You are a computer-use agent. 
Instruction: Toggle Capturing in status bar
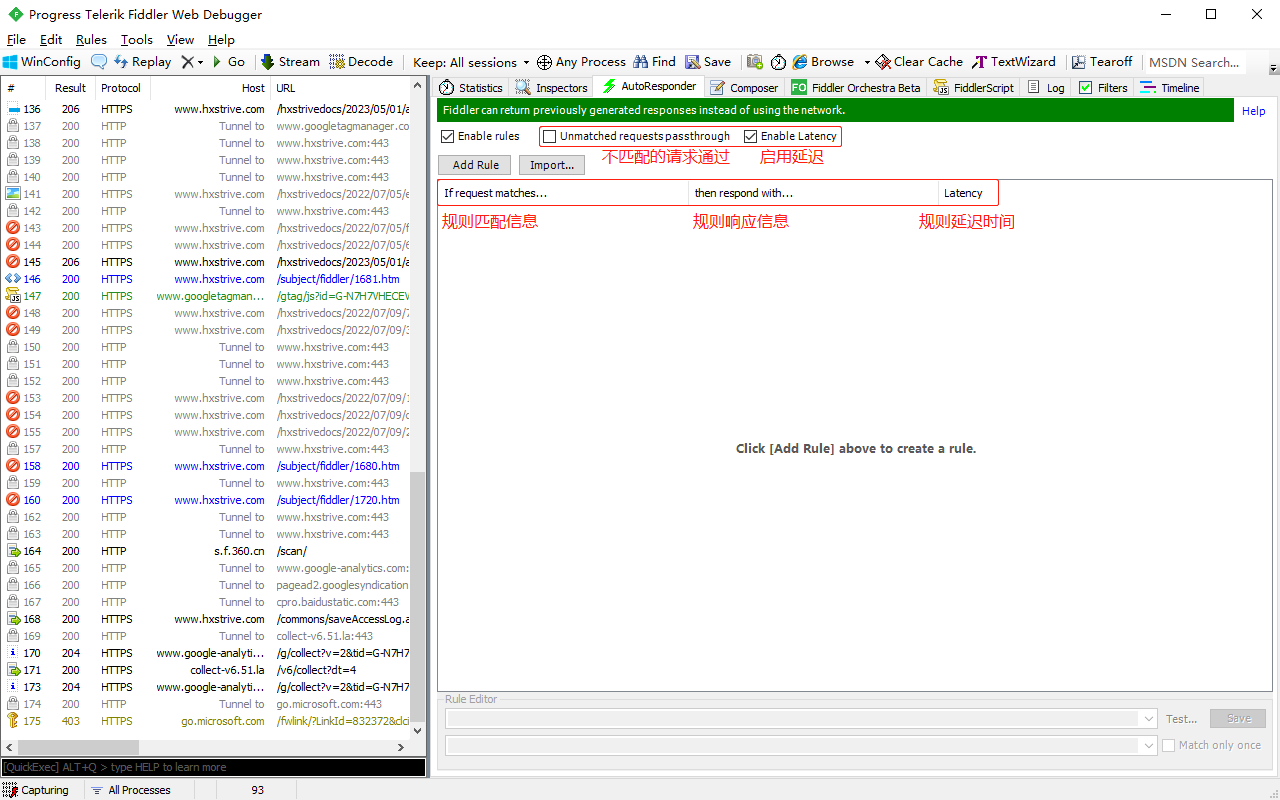point(36,790)
